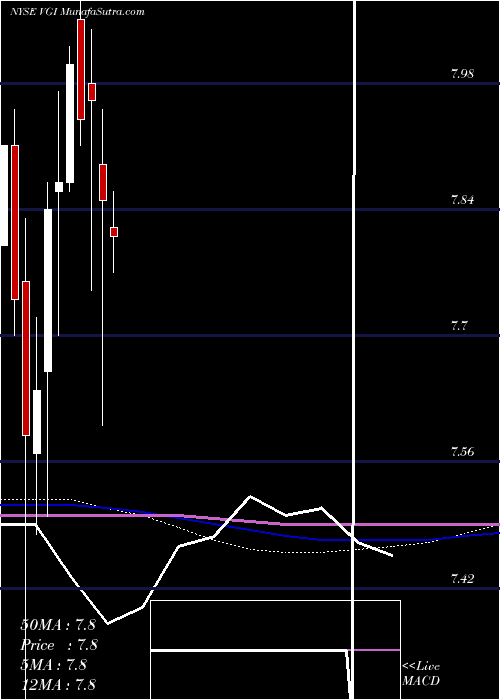
Task: Click the 7.98 price axis label
Action: pos(462,74)
